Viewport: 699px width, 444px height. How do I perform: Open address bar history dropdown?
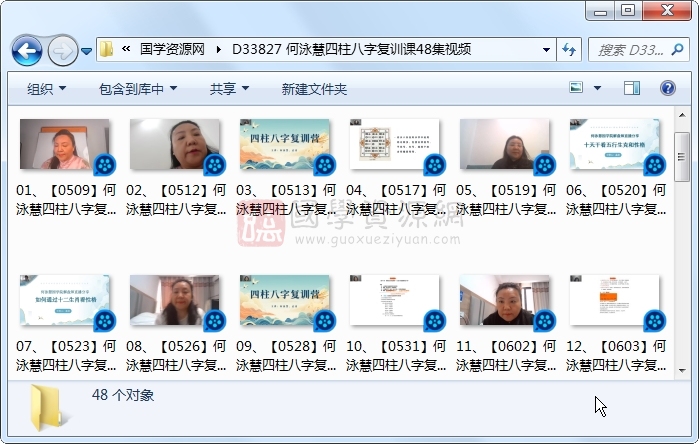coord(546,49)
